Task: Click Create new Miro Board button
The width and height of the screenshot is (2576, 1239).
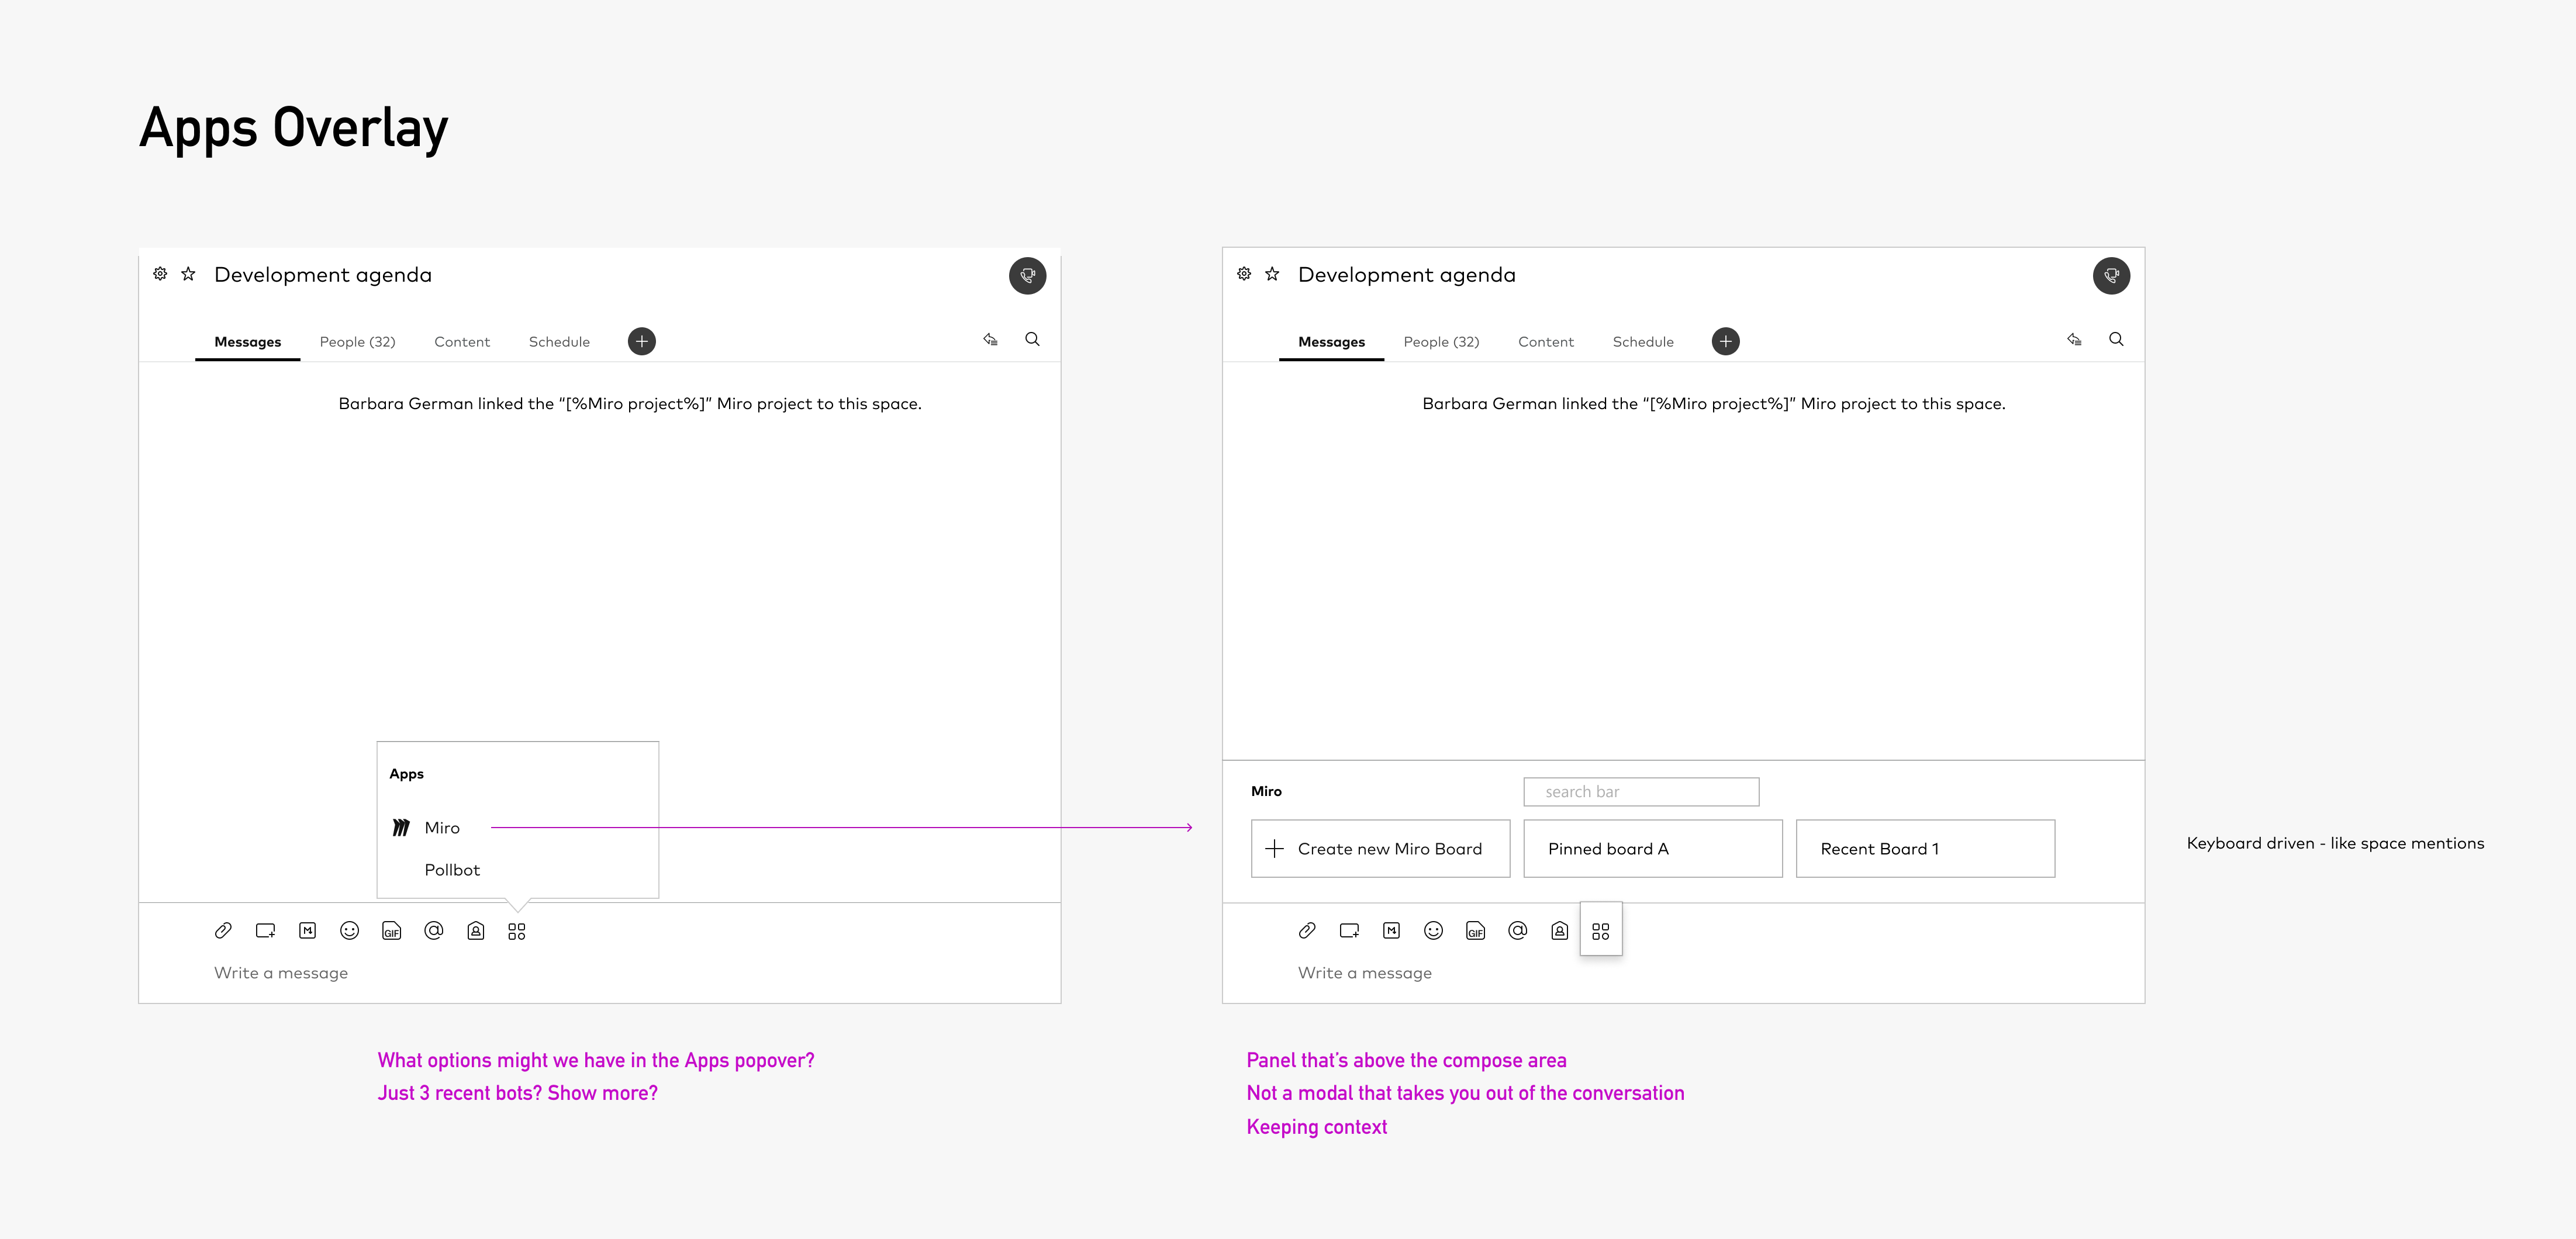Action: (1380, 848)
